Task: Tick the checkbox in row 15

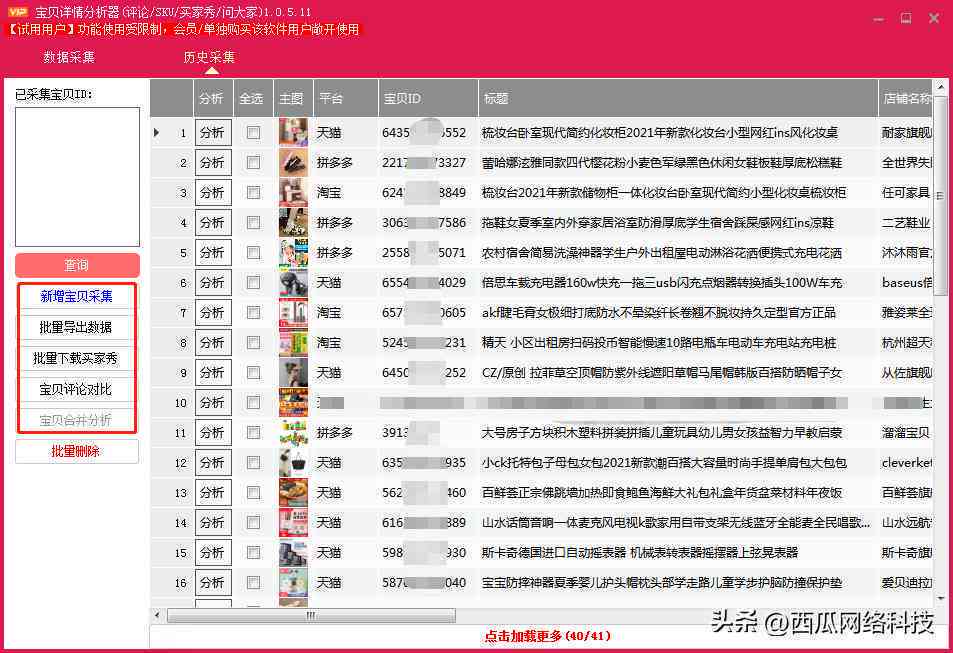Action: click(253, 553)
